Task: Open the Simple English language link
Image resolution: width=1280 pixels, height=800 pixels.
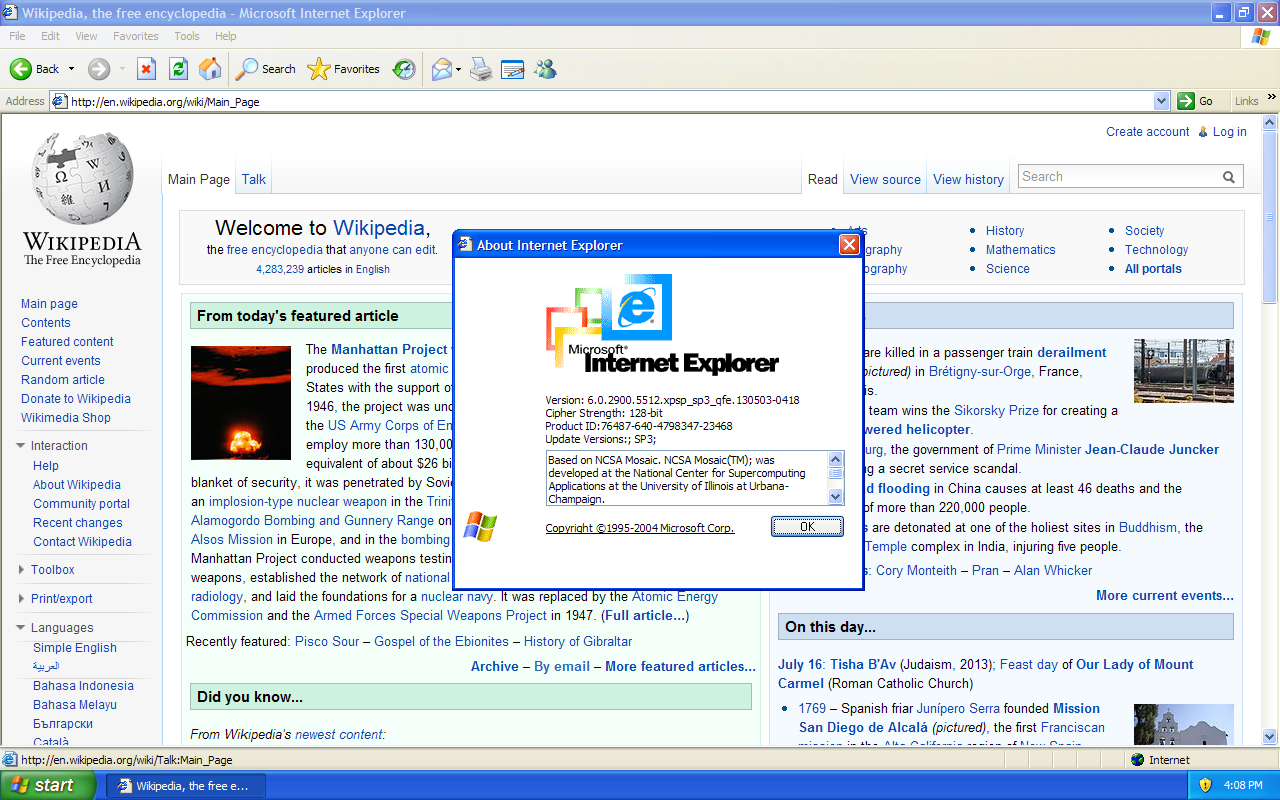Action: click(x=75, y=648)
